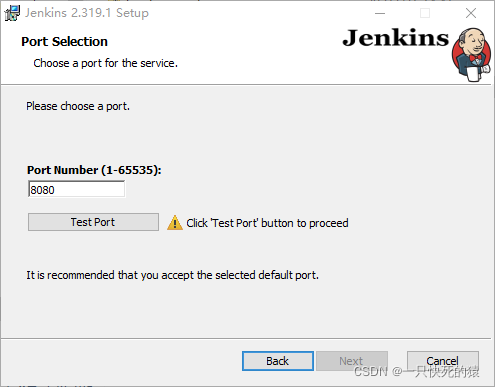Click the 'Choose a port for the service.' subtitle
The width and height of the screenshot is (495, 387).
[x=106, y=63]
